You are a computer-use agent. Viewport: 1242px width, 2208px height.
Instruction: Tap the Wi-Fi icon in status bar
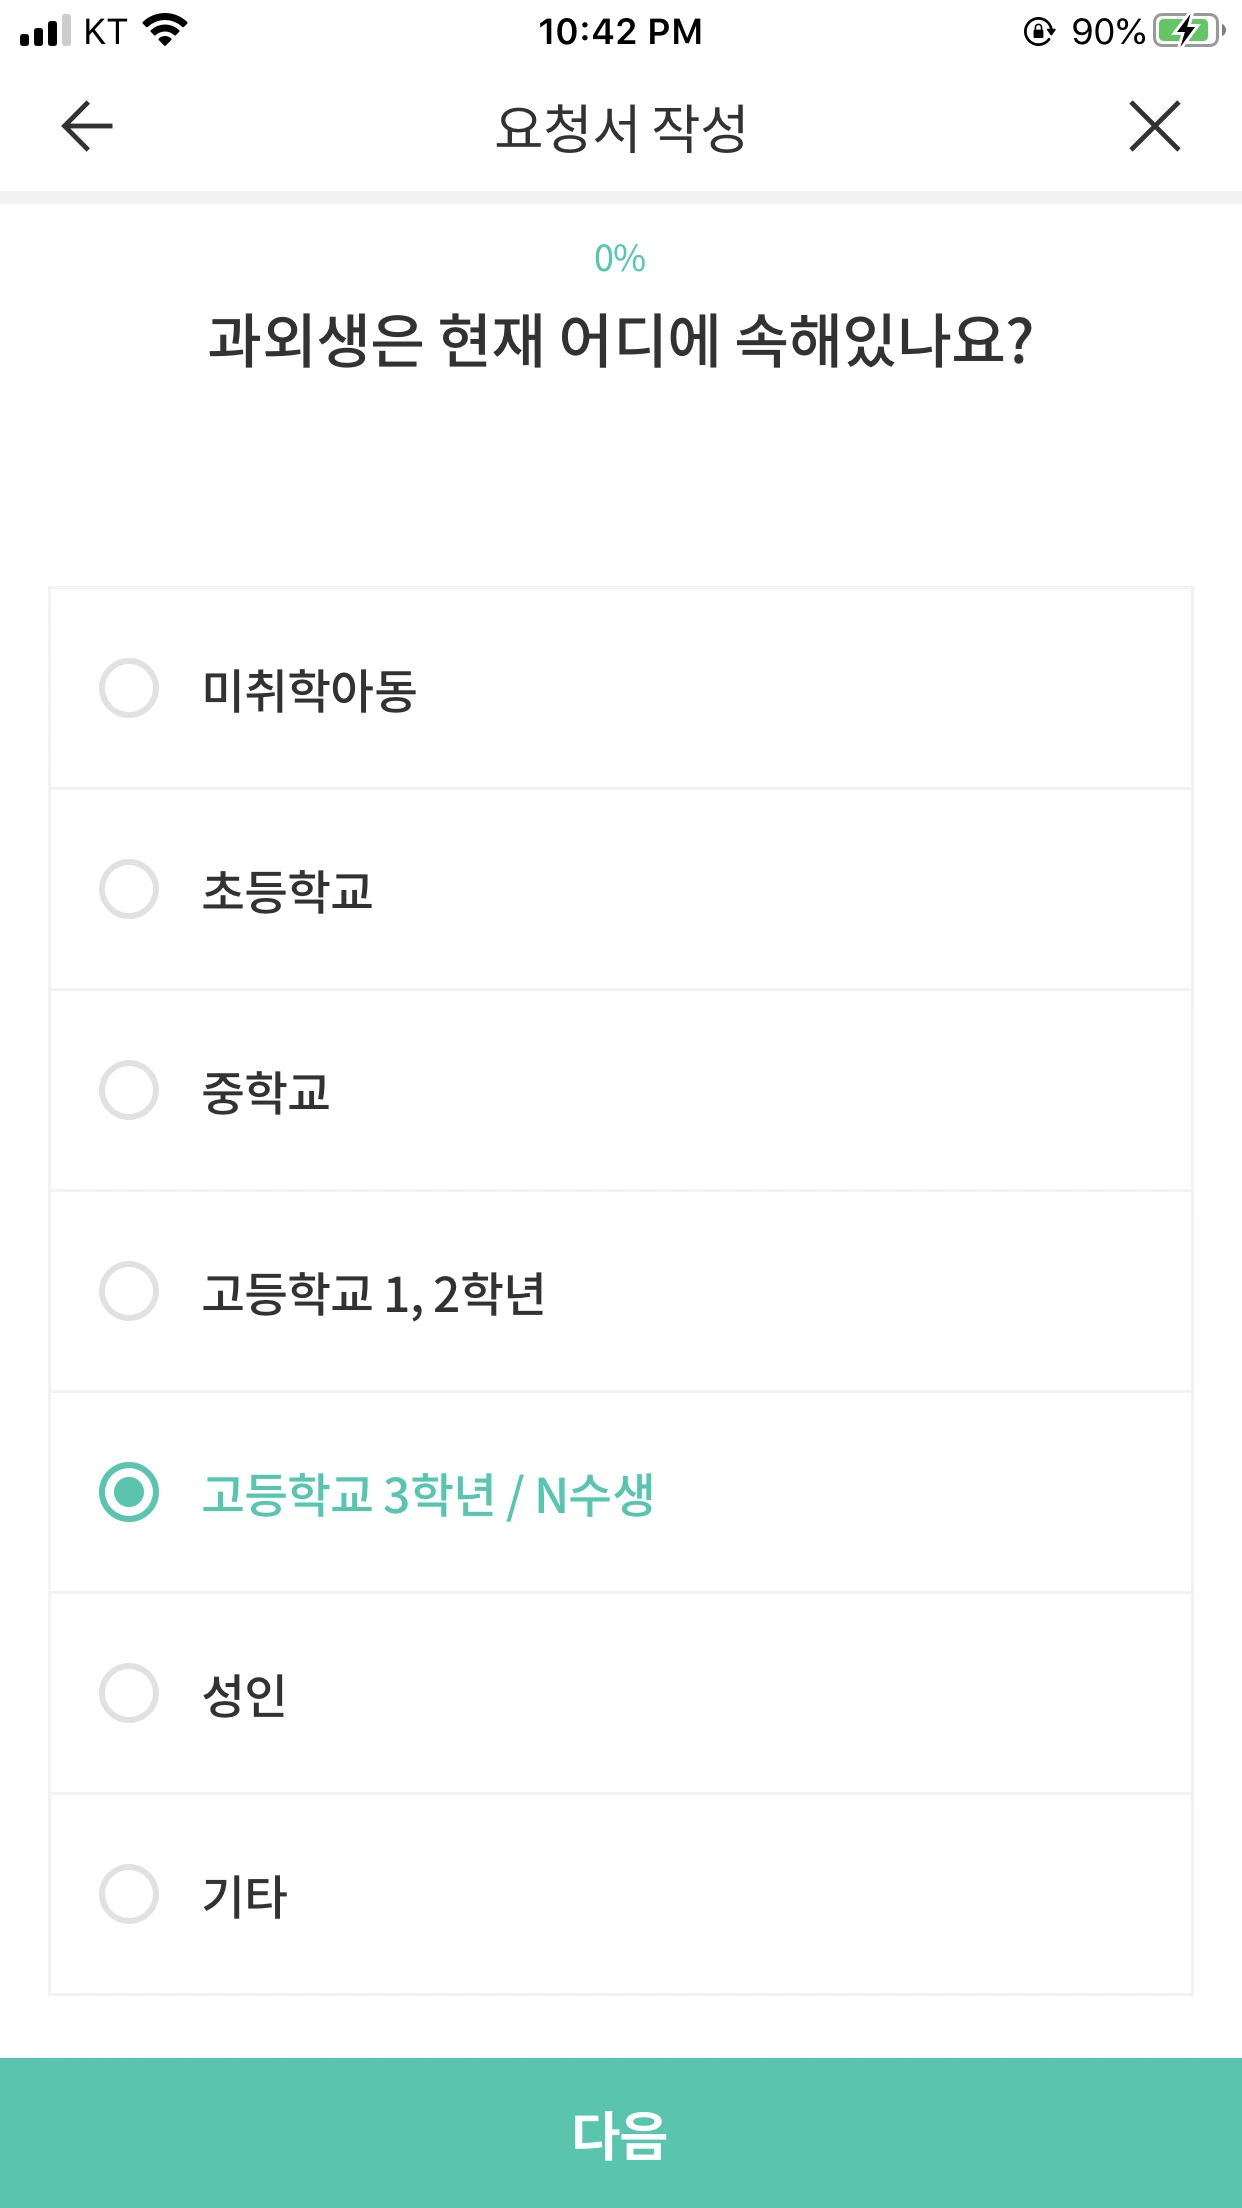coord(166,30)
